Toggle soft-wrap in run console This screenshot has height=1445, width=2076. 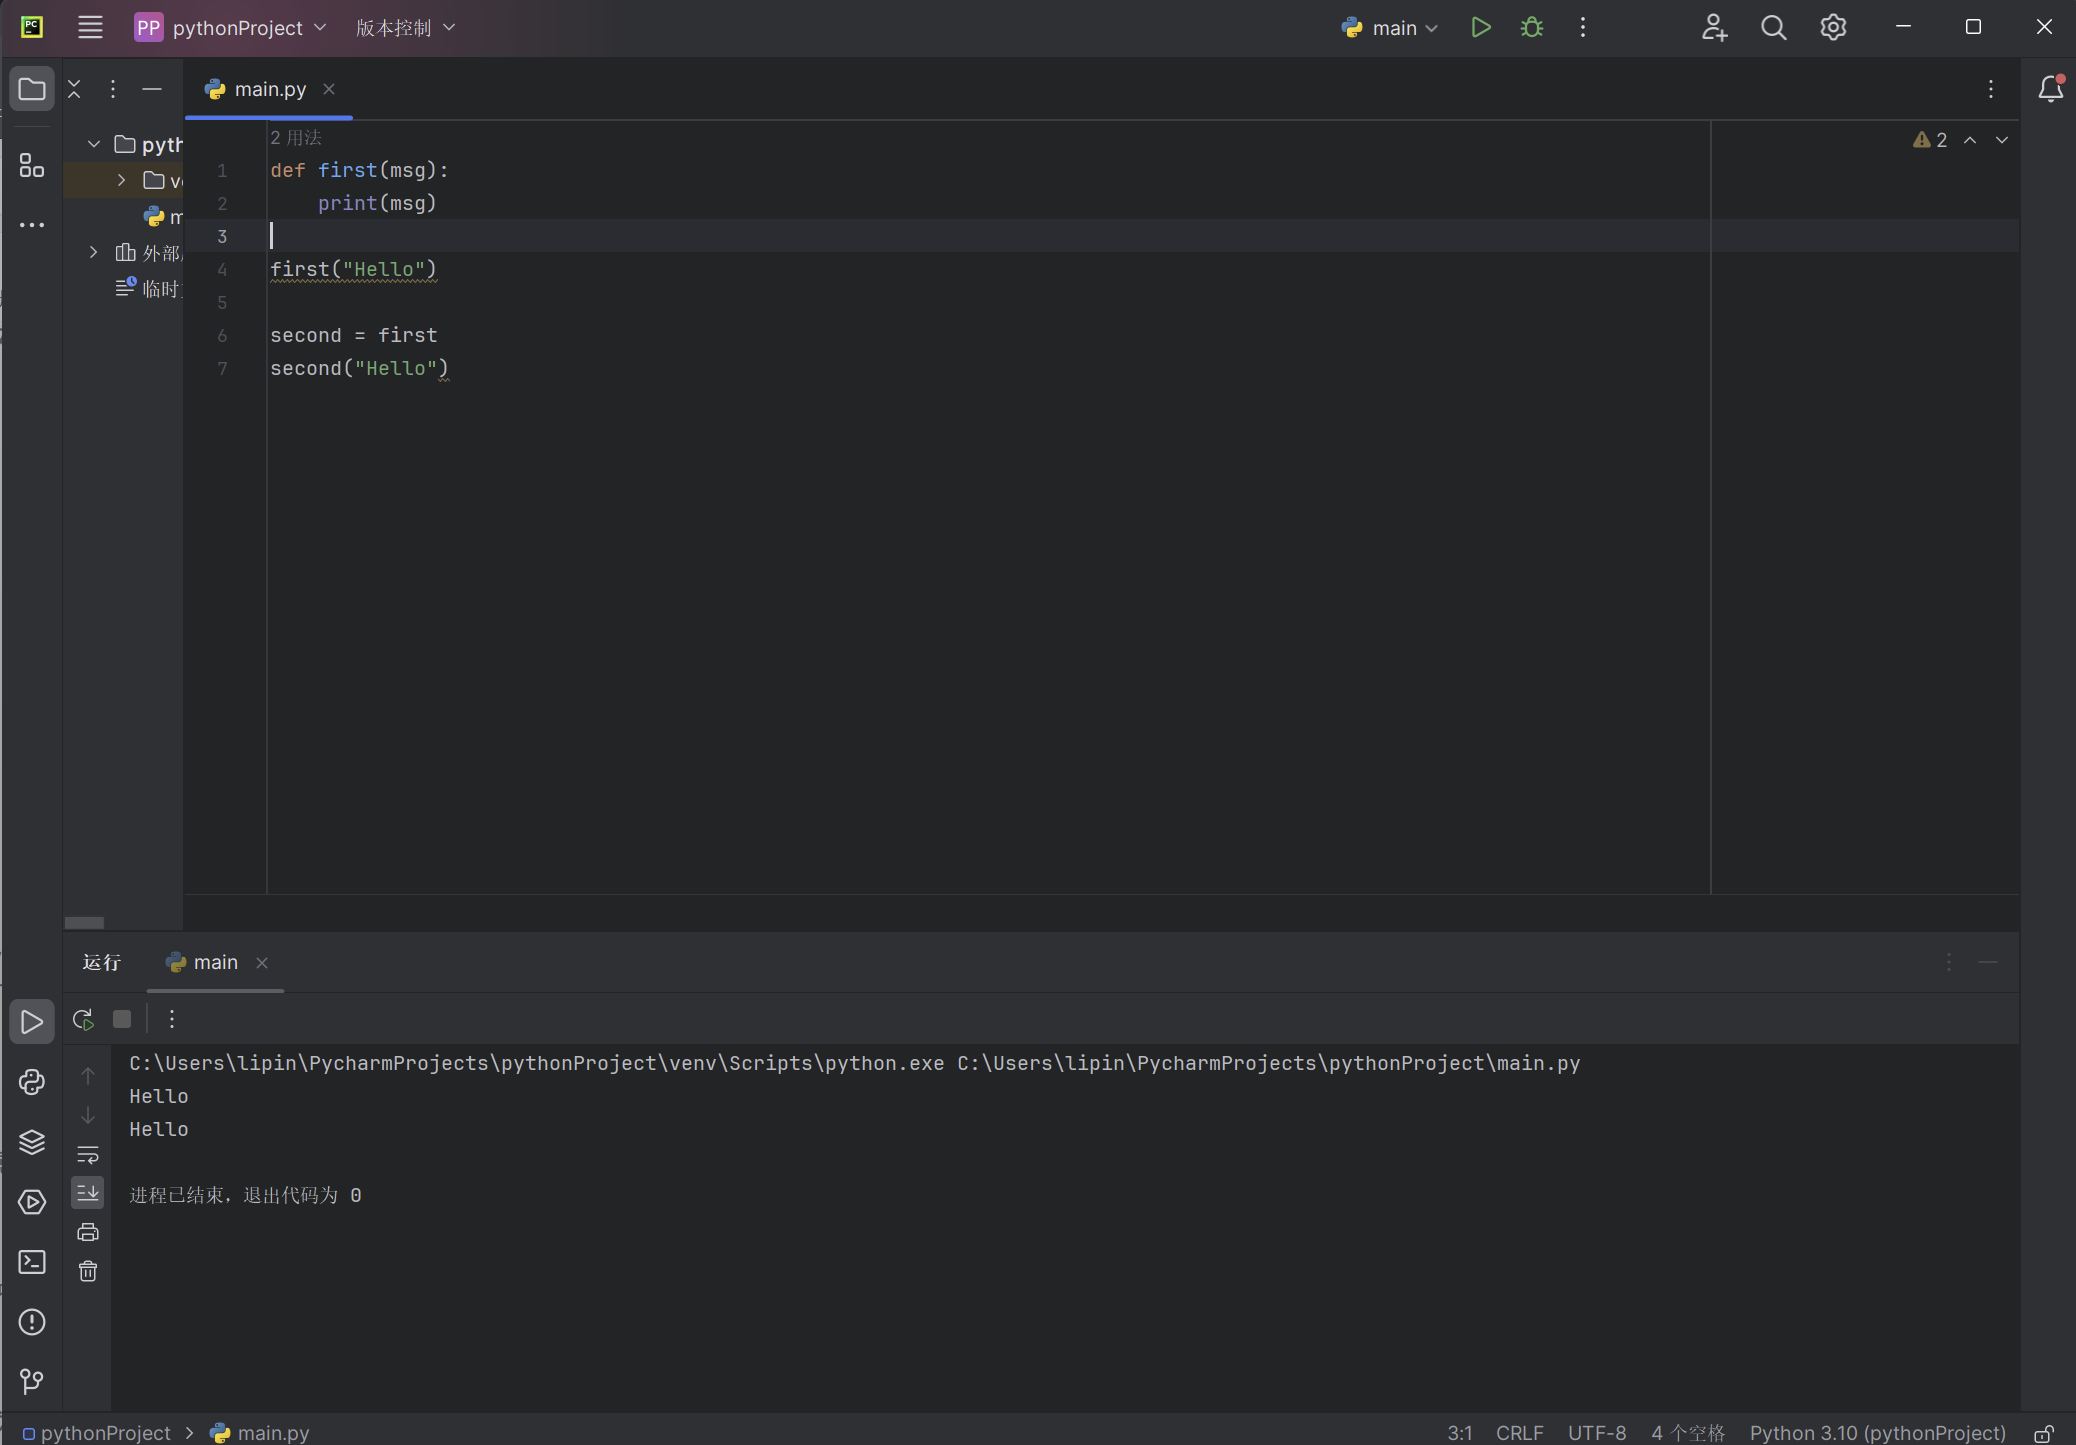coord(88,1154)
